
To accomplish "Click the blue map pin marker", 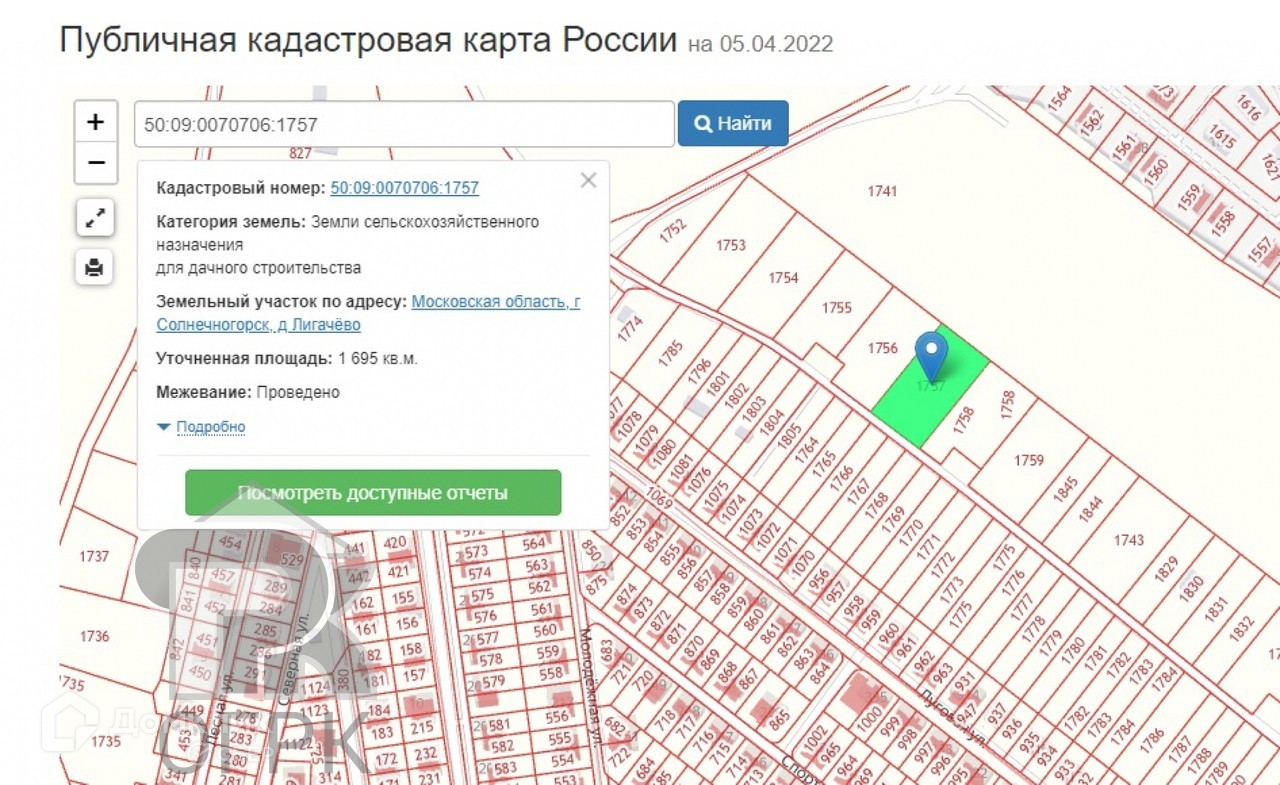I will (x=932, y=356).
